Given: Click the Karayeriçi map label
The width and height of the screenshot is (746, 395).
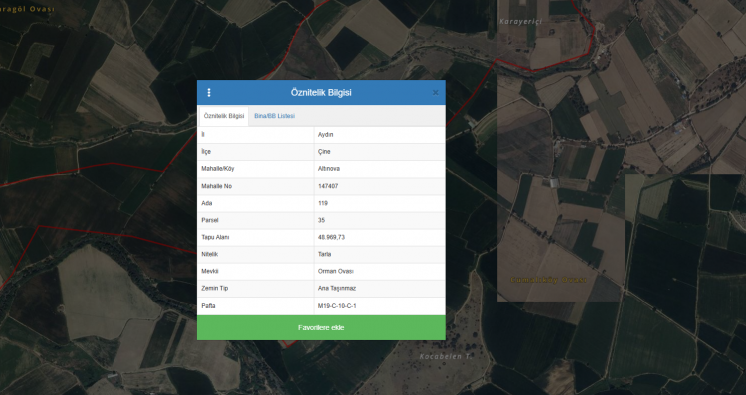Looking at the screenshot, I should pyautogui.click(x=520, y=21).
